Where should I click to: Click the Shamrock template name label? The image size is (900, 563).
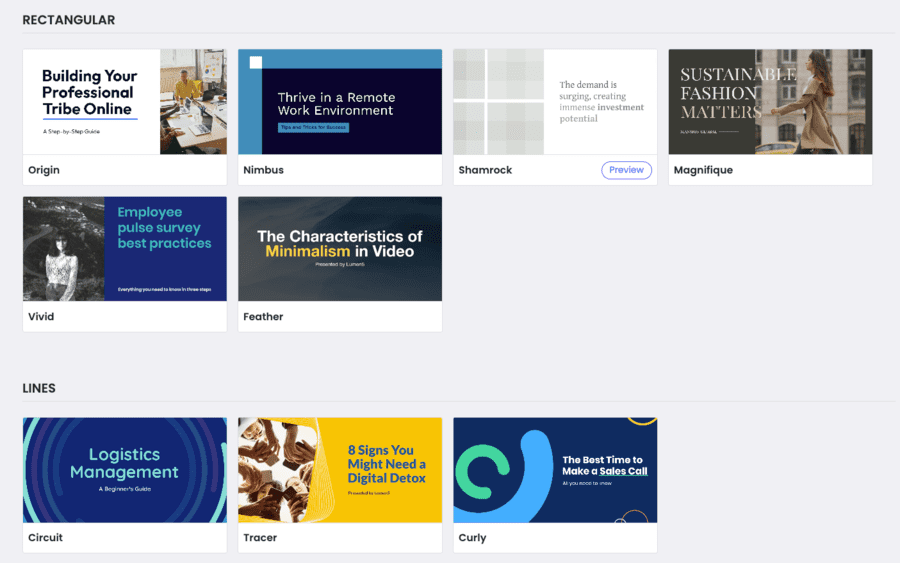(x=485, y=170)
